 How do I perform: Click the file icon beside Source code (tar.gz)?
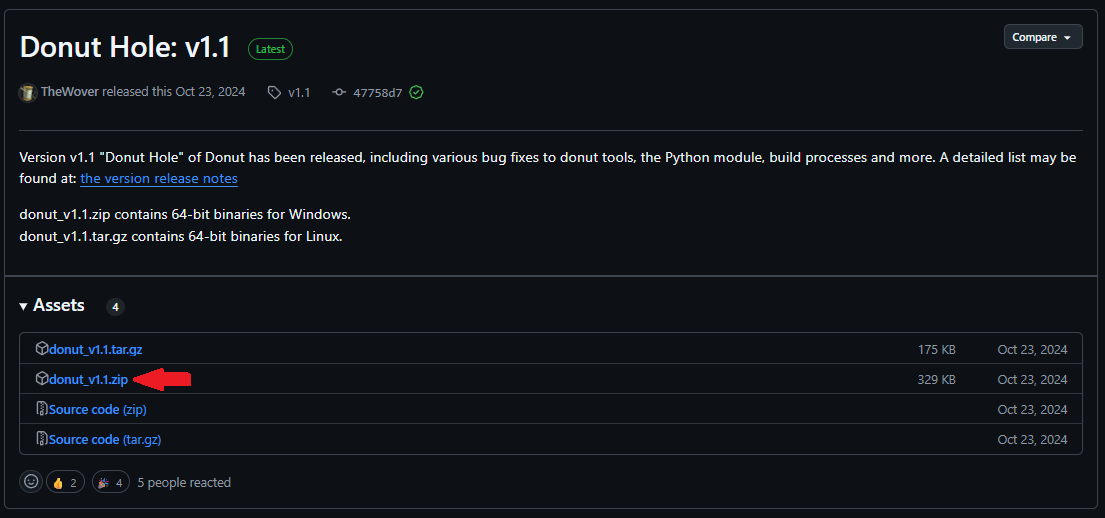pos(42,439)
